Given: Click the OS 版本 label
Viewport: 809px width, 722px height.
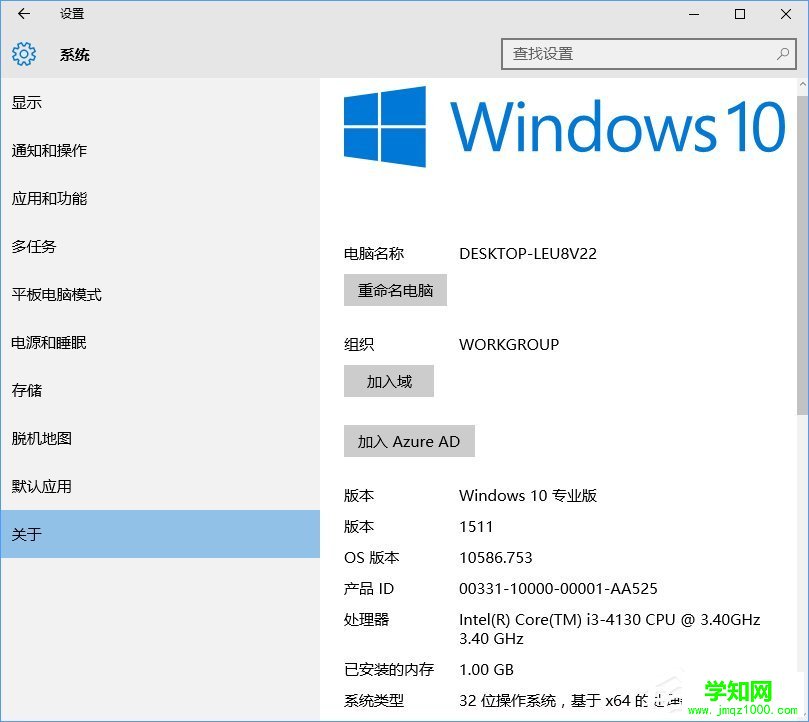Looking at the screenshot, I should coord(371,558).
